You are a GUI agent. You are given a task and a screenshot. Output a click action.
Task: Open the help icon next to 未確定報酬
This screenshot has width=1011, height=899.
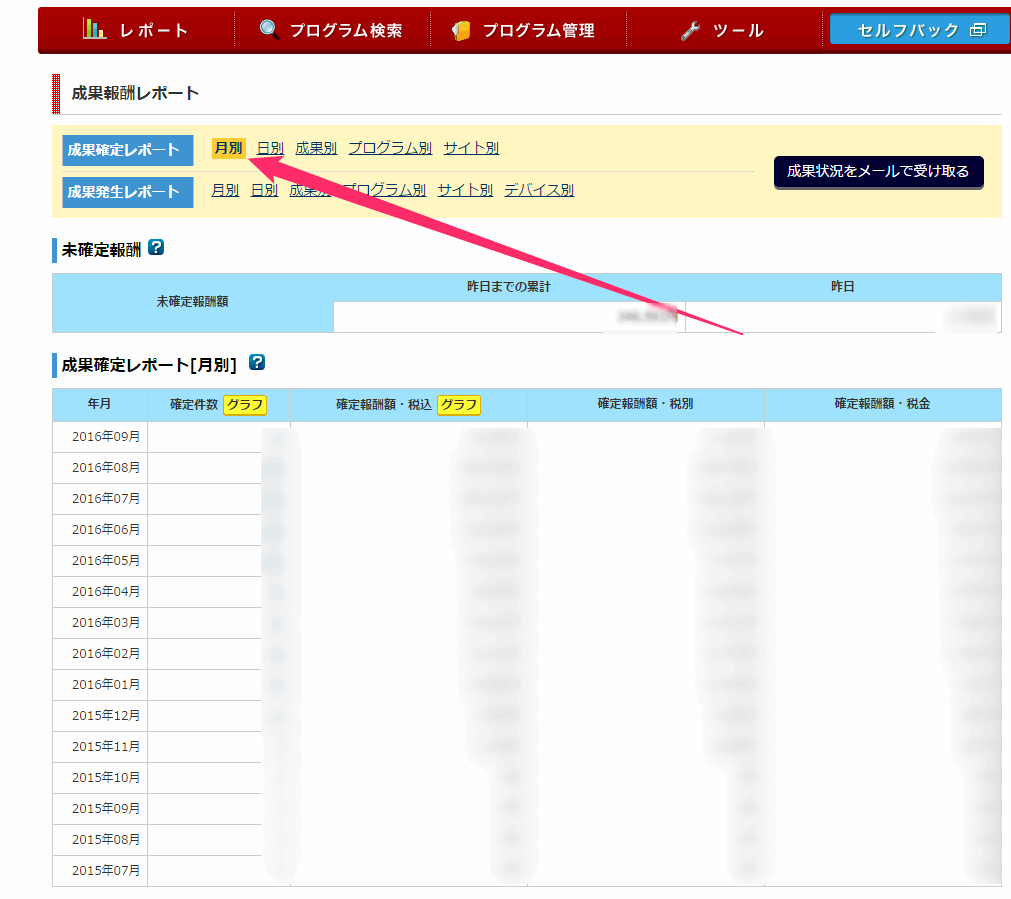tap(156, 247)
